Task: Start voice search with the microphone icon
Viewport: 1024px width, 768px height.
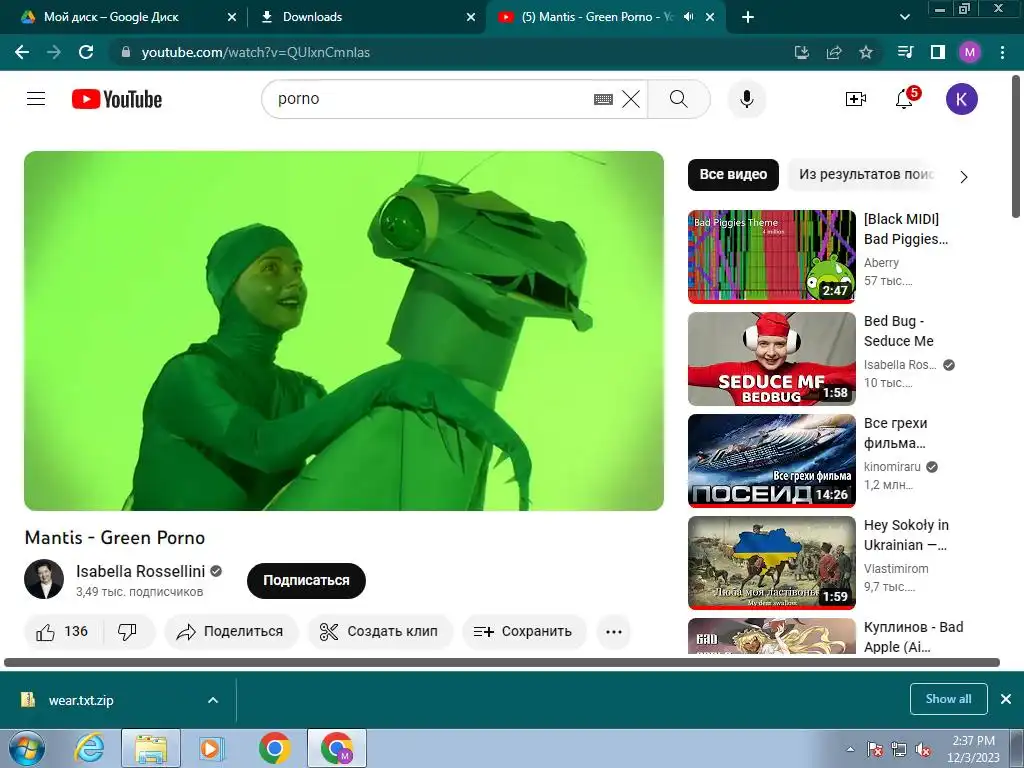Action: click(x=746, y=99)
